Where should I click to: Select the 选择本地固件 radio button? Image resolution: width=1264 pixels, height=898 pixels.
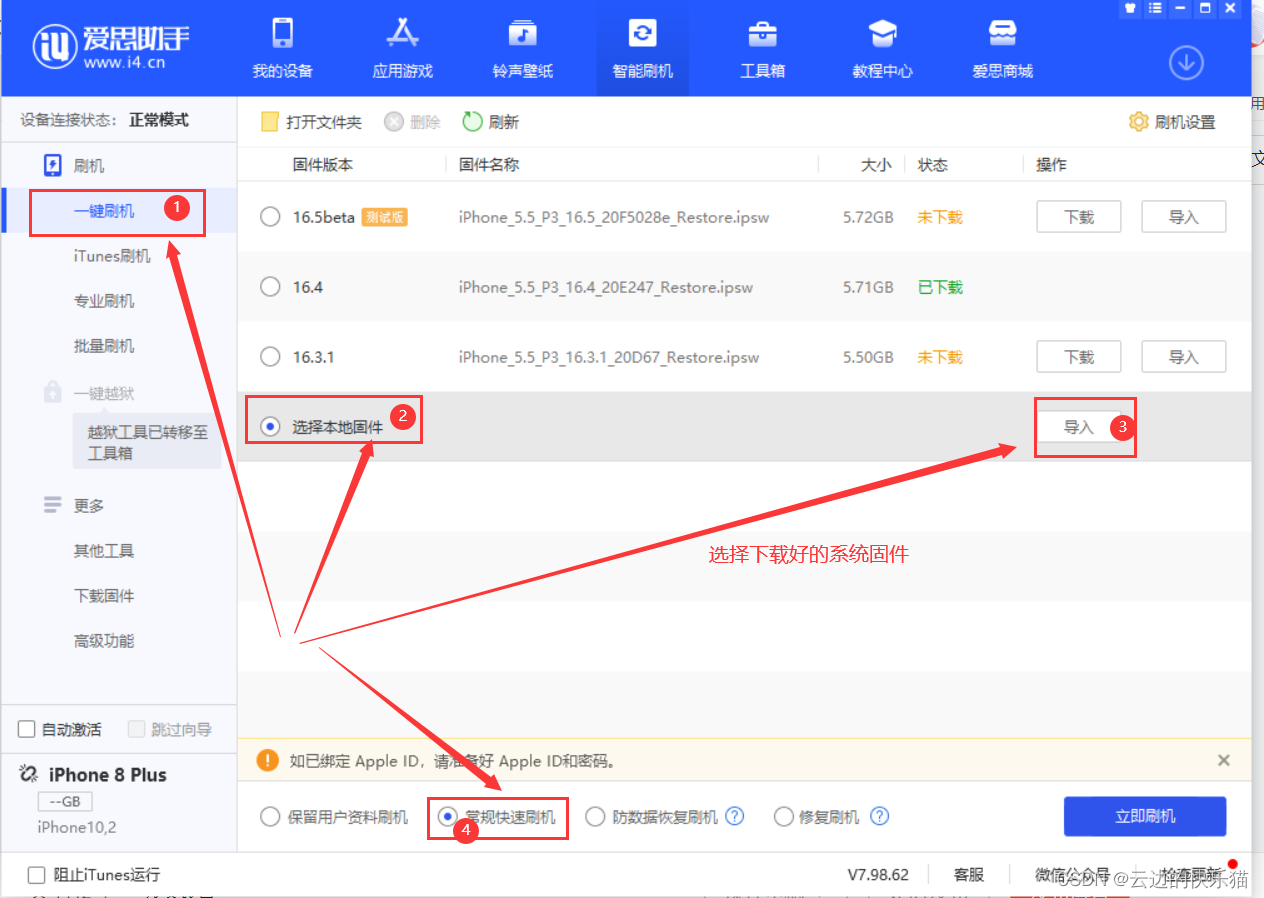click(270, 427)
